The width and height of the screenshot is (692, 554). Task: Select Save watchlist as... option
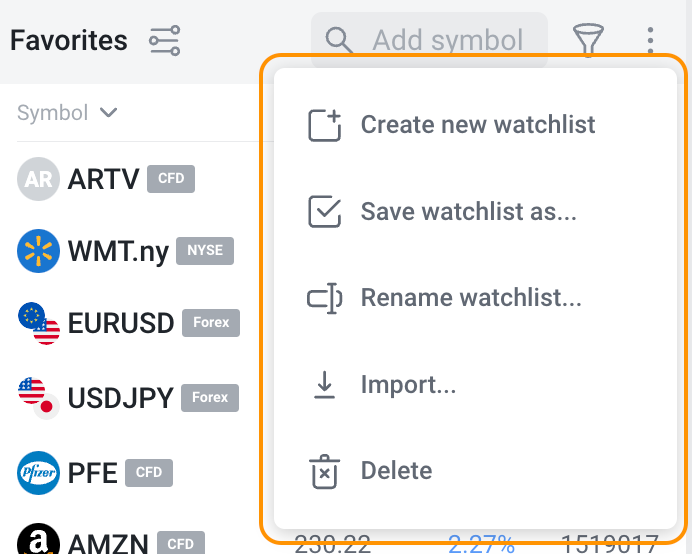coord(468,212)
